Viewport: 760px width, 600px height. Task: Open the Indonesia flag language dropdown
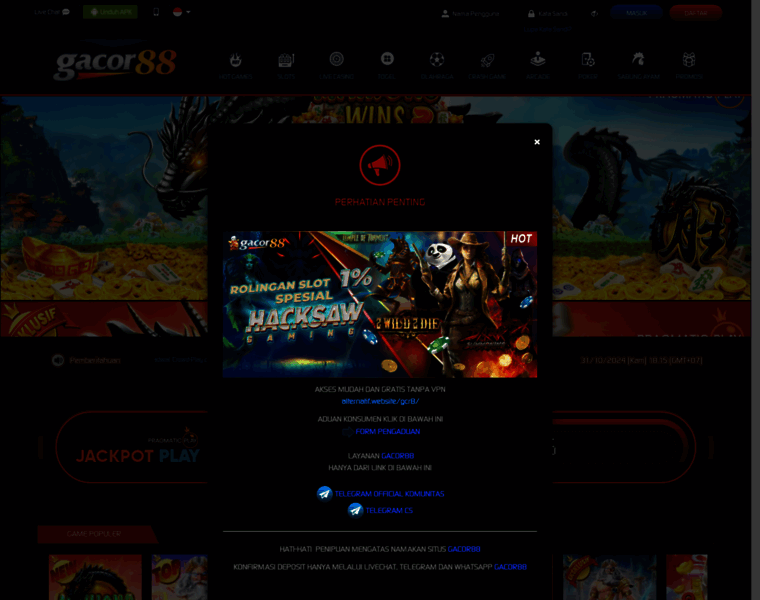[x=181, y=12]
